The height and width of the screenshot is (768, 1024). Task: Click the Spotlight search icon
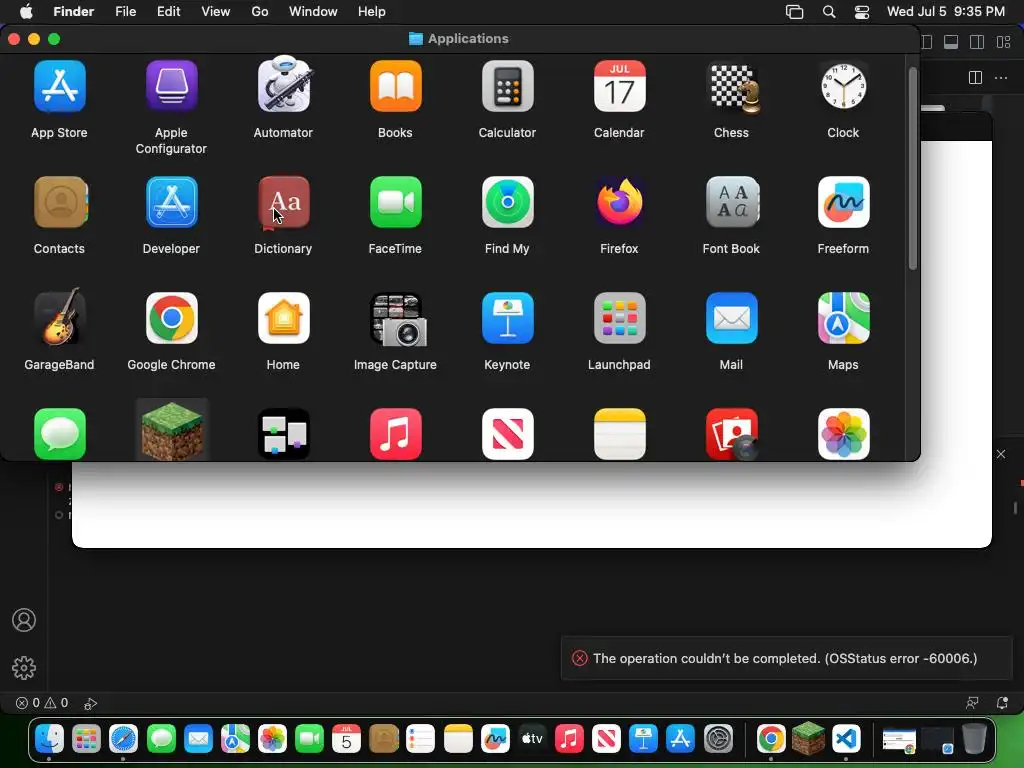(x=829, y=12)
